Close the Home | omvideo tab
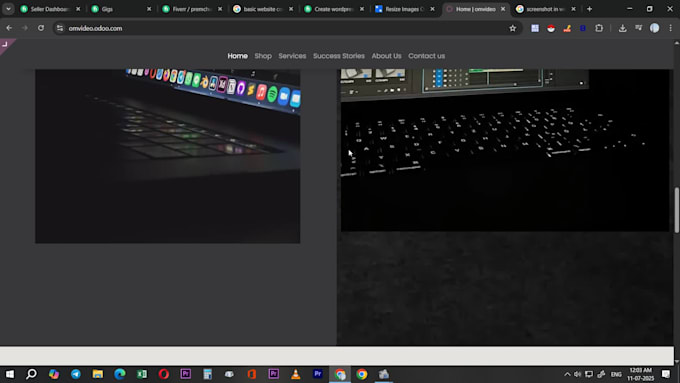Screen dimensions: 680x383 (x=503, y=9)
